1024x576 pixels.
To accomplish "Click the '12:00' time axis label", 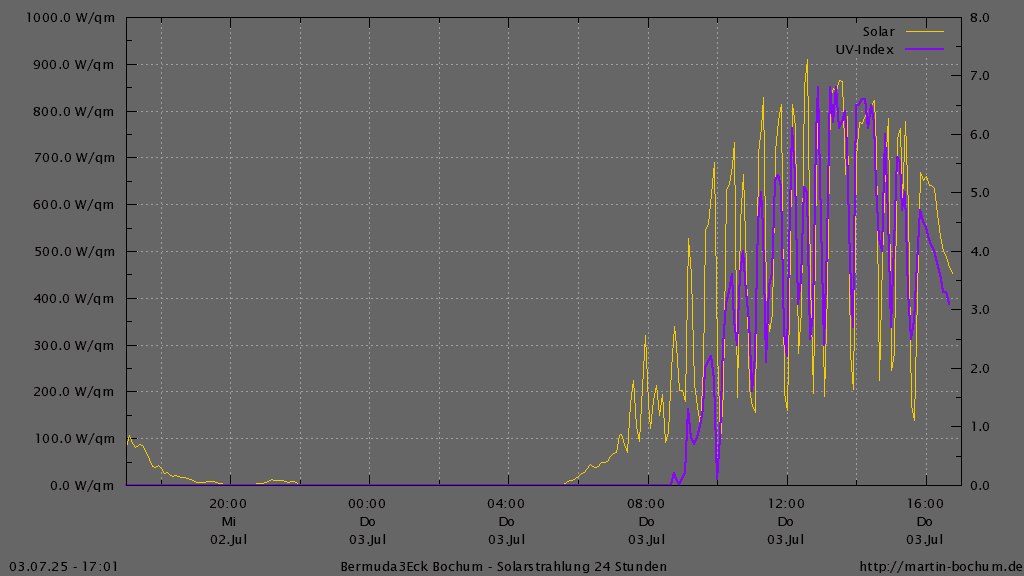I will pyautogui.click(x=786, y=504).
